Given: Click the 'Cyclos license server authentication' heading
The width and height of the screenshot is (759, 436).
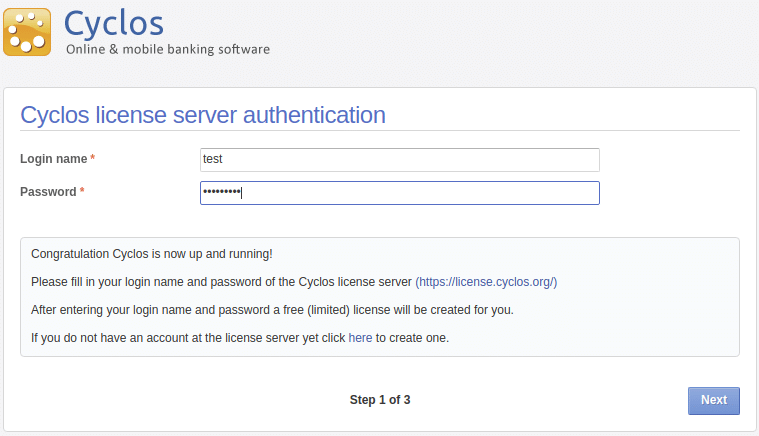Looking at the screenshot, I should tap(203, 115).
